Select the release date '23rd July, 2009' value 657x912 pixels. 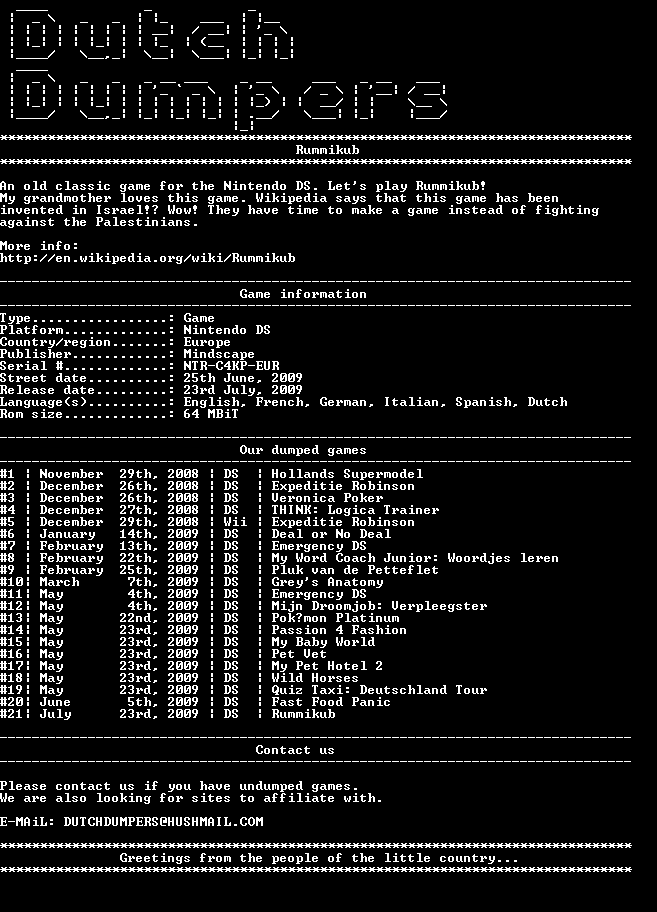(243, 390)
